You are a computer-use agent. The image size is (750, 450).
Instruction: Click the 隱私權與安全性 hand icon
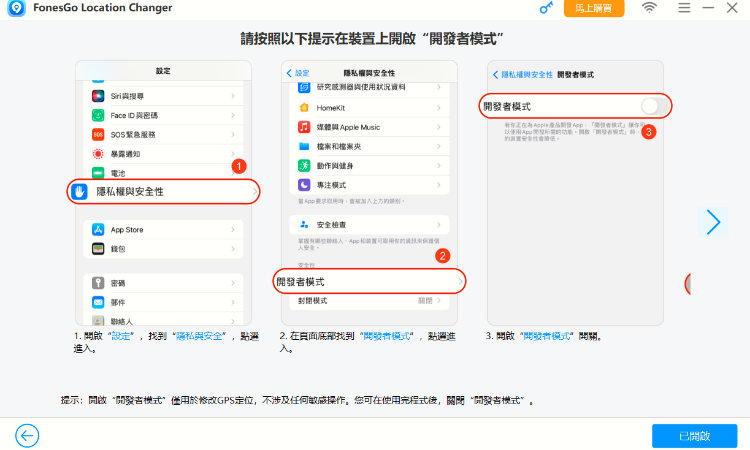click(x=79, y=192)
